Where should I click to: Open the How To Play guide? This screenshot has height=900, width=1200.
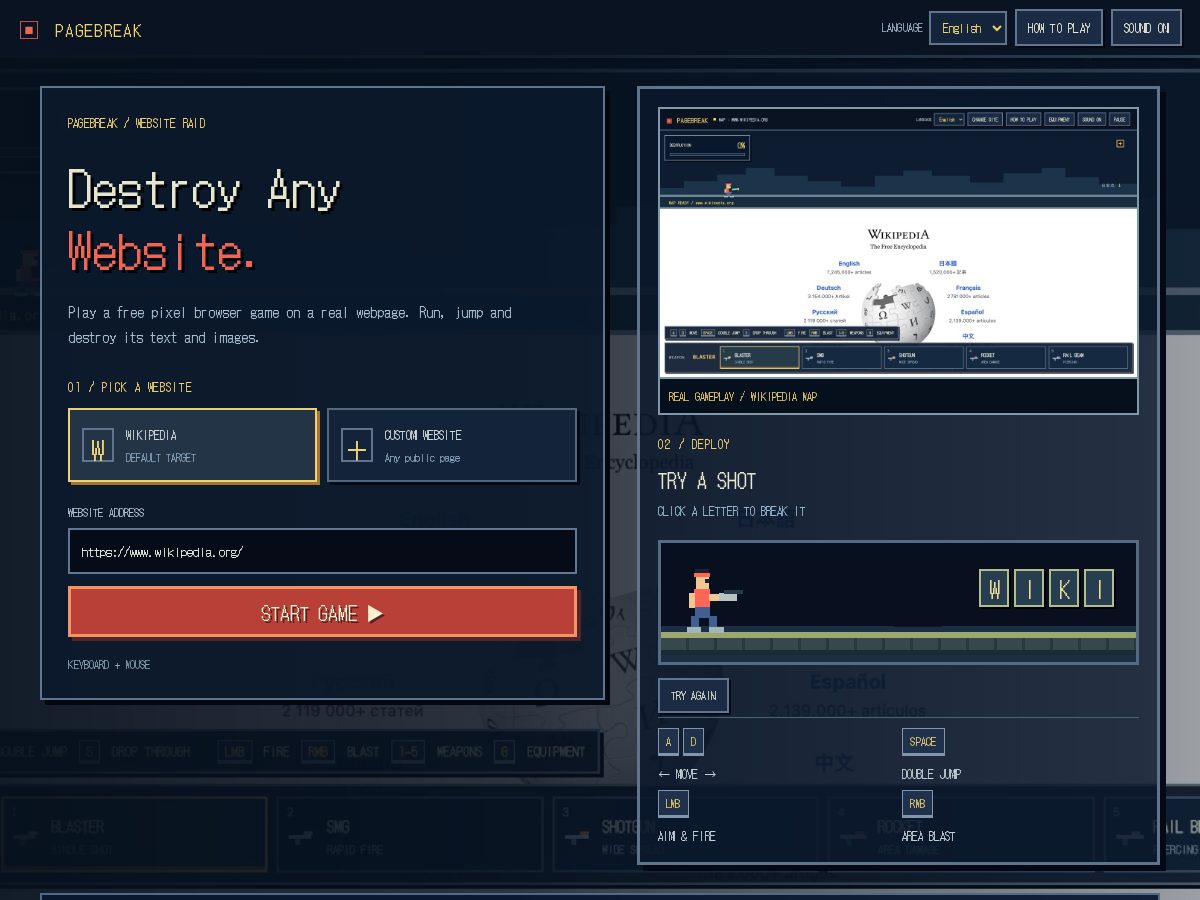coord(1059,28)
